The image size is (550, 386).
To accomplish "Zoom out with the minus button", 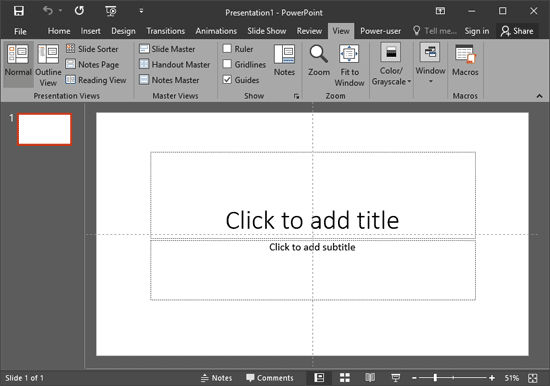I will (x=414, y=378).
